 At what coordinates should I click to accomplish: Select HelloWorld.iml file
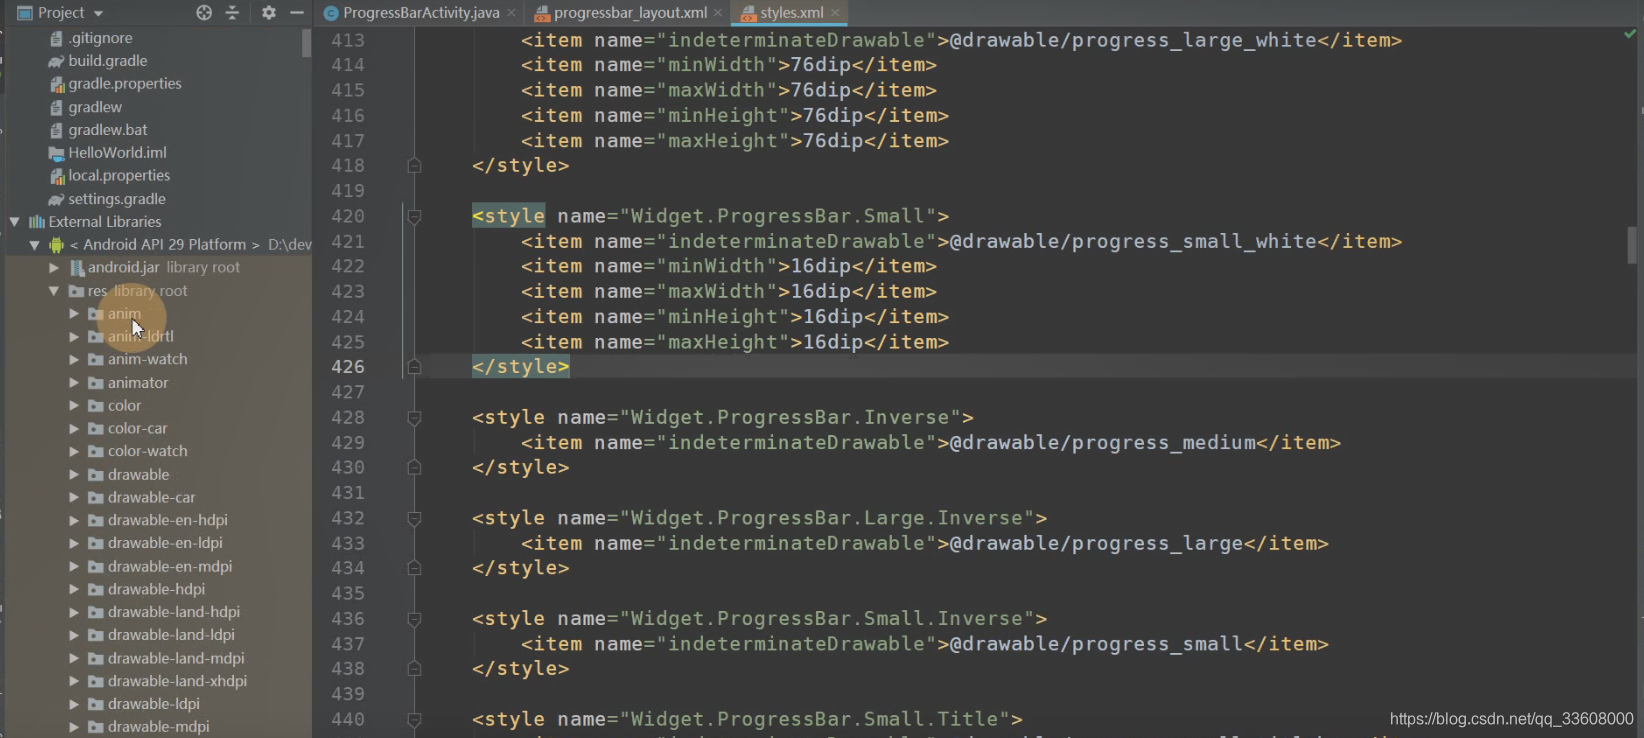coord(117,153)
